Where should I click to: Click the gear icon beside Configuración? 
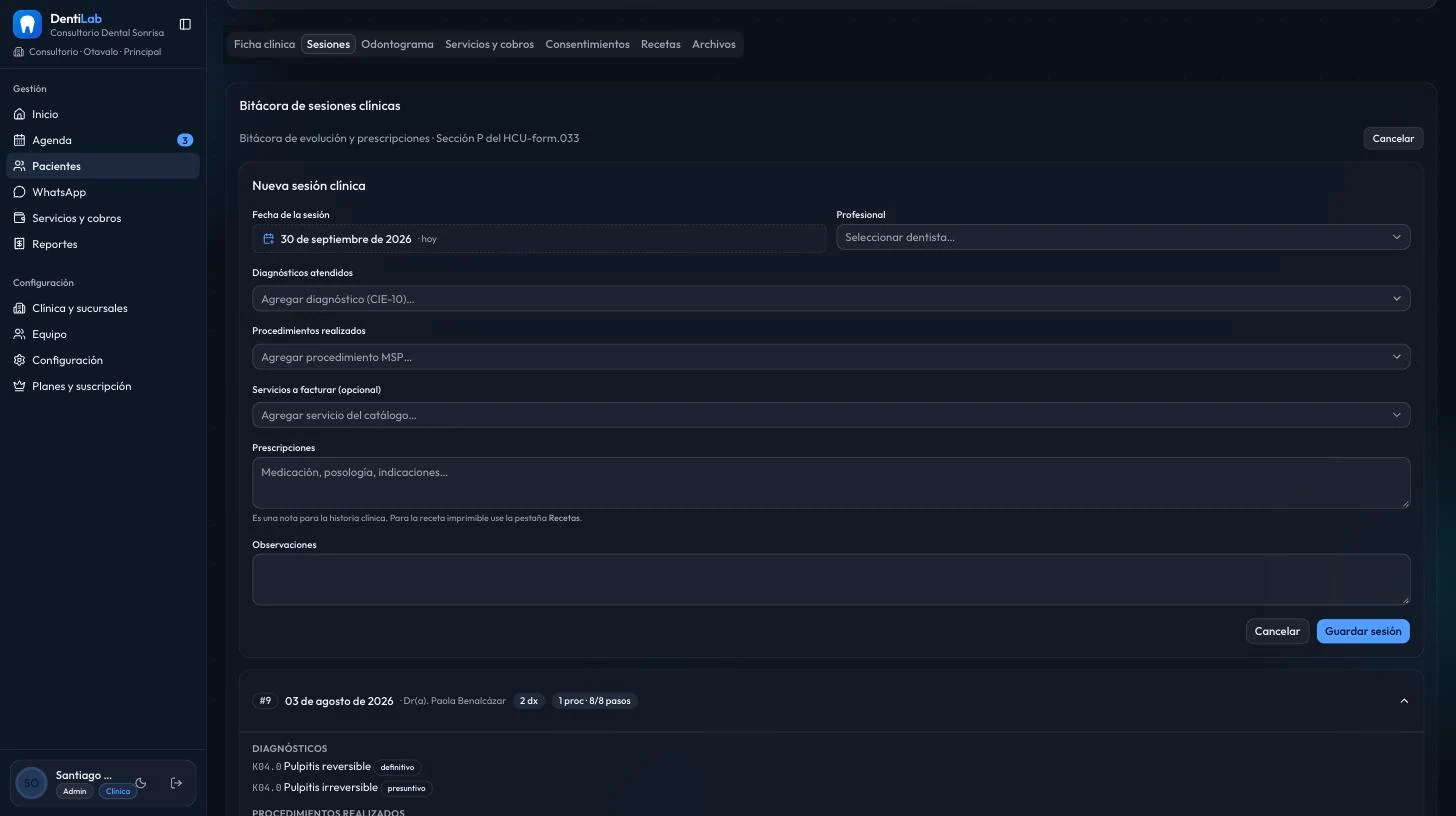19,360
